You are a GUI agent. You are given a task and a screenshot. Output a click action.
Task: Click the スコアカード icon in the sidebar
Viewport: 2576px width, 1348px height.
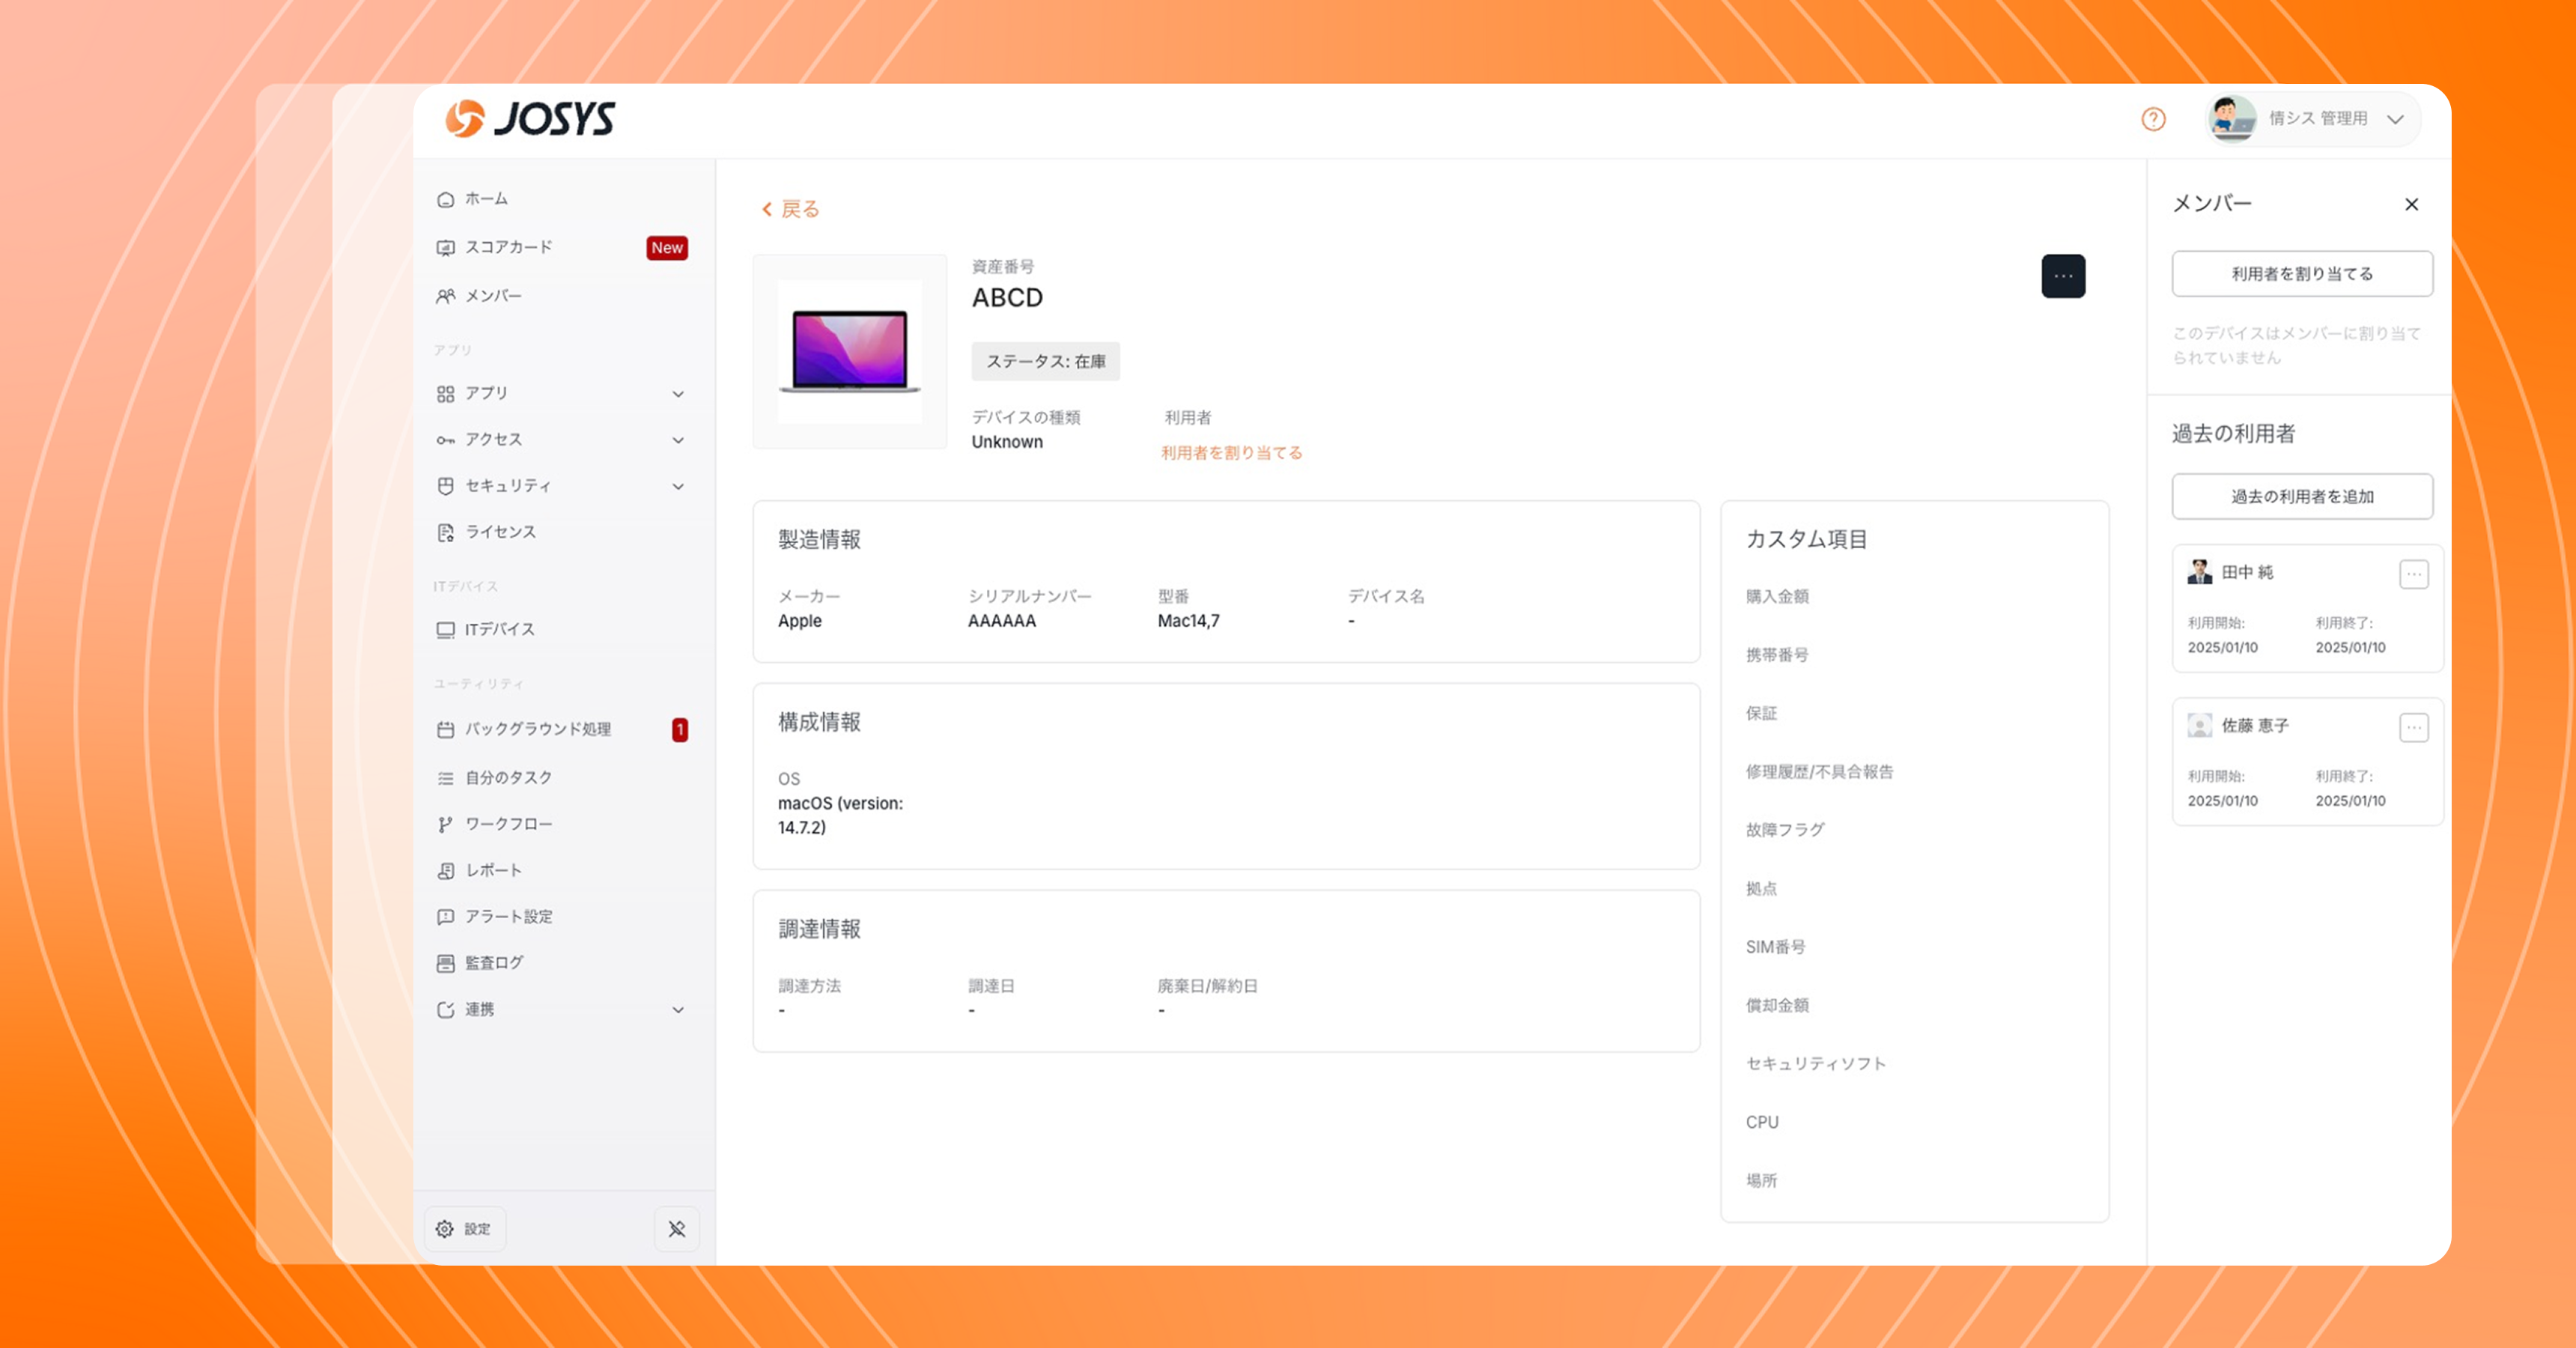point(446,248)
